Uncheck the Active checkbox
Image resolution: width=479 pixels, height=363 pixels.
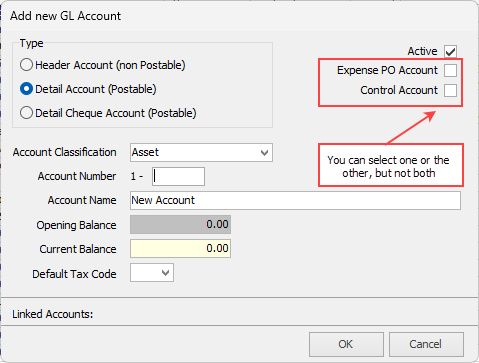click(450, 51)
